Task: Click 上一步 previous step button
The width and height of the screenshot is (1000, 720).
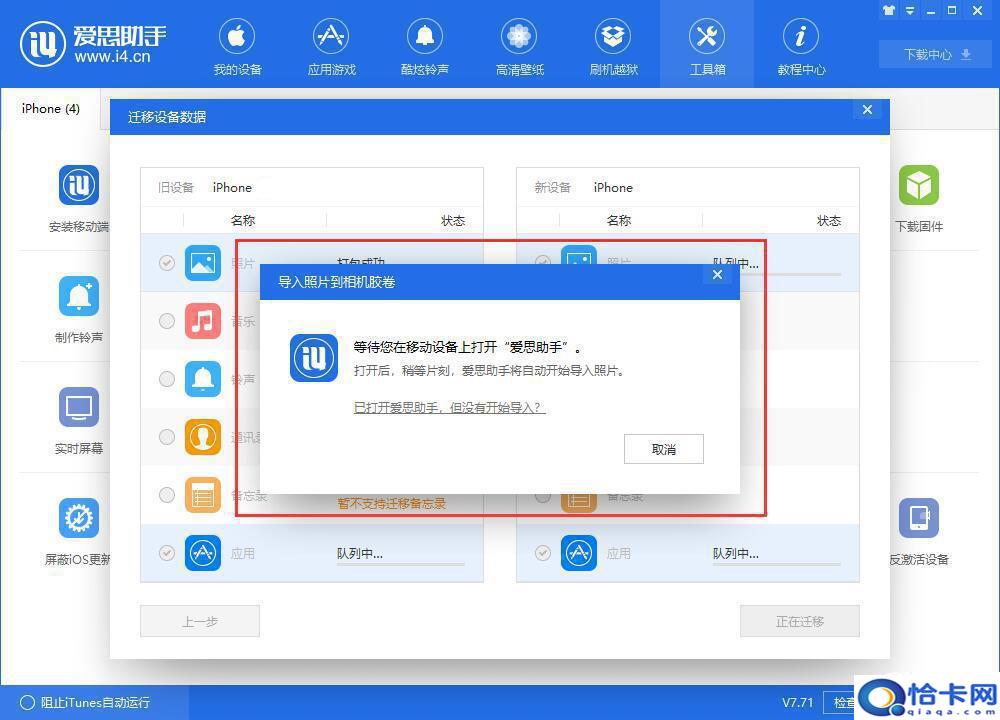Action: tap(200, 621)
